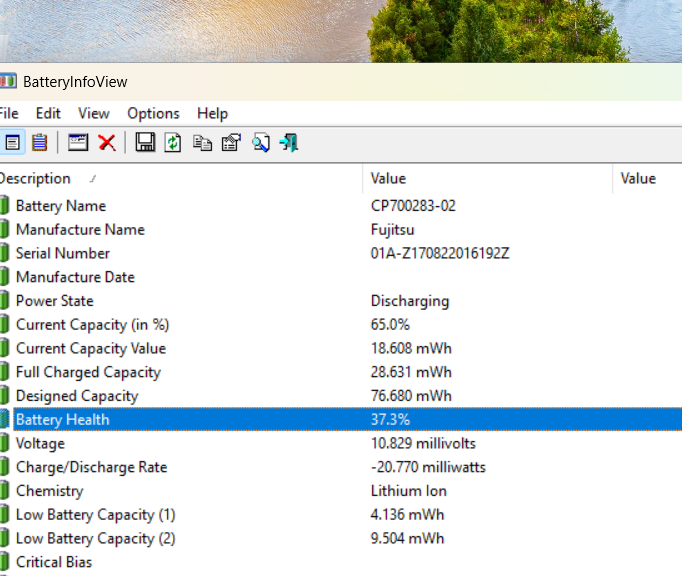Click the -20.770 milliwatts value
The width and height of the screenshot is (682, 576).
(x=428, y=467)
